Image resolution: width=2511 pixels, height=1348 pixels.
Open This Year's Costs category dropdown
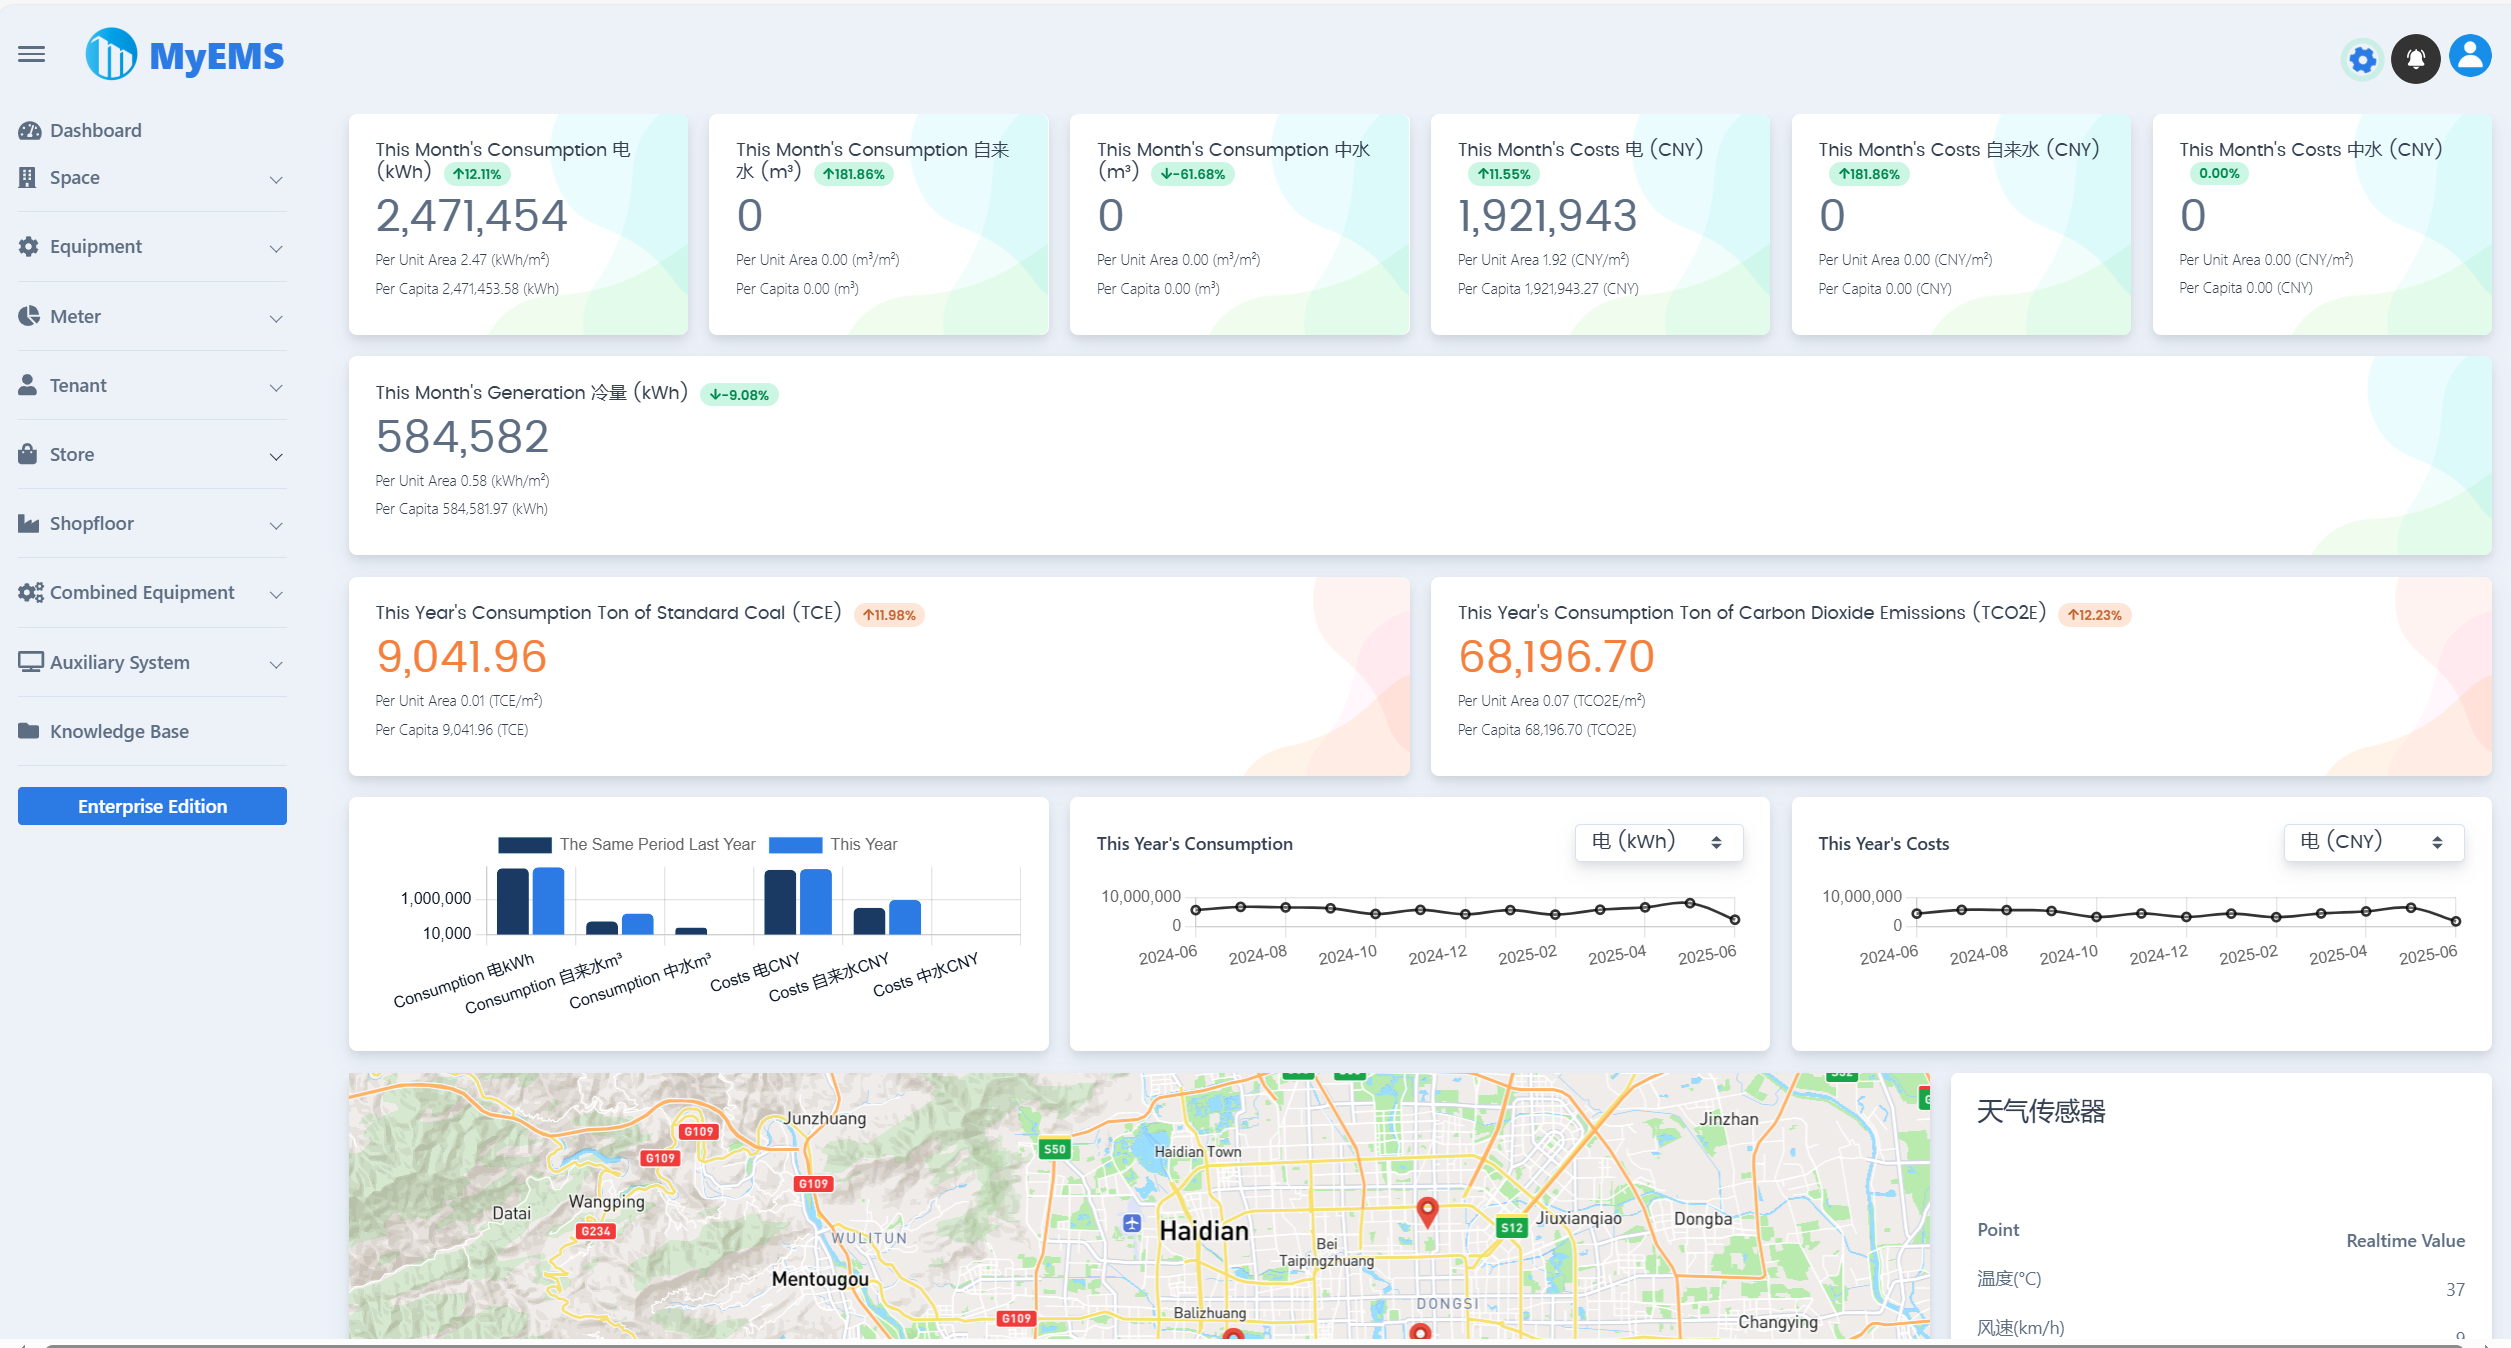pos(2373,842)
